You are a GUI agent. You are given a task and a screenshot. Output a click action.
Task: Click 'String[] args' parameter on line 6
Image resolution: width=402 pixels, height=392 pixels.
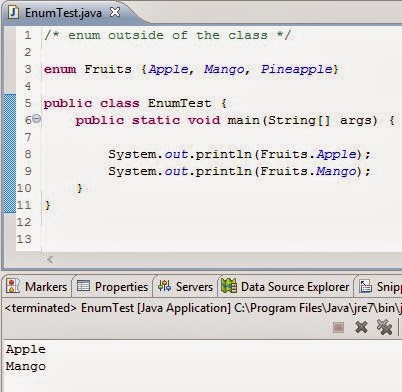click(x=322, y=120)
